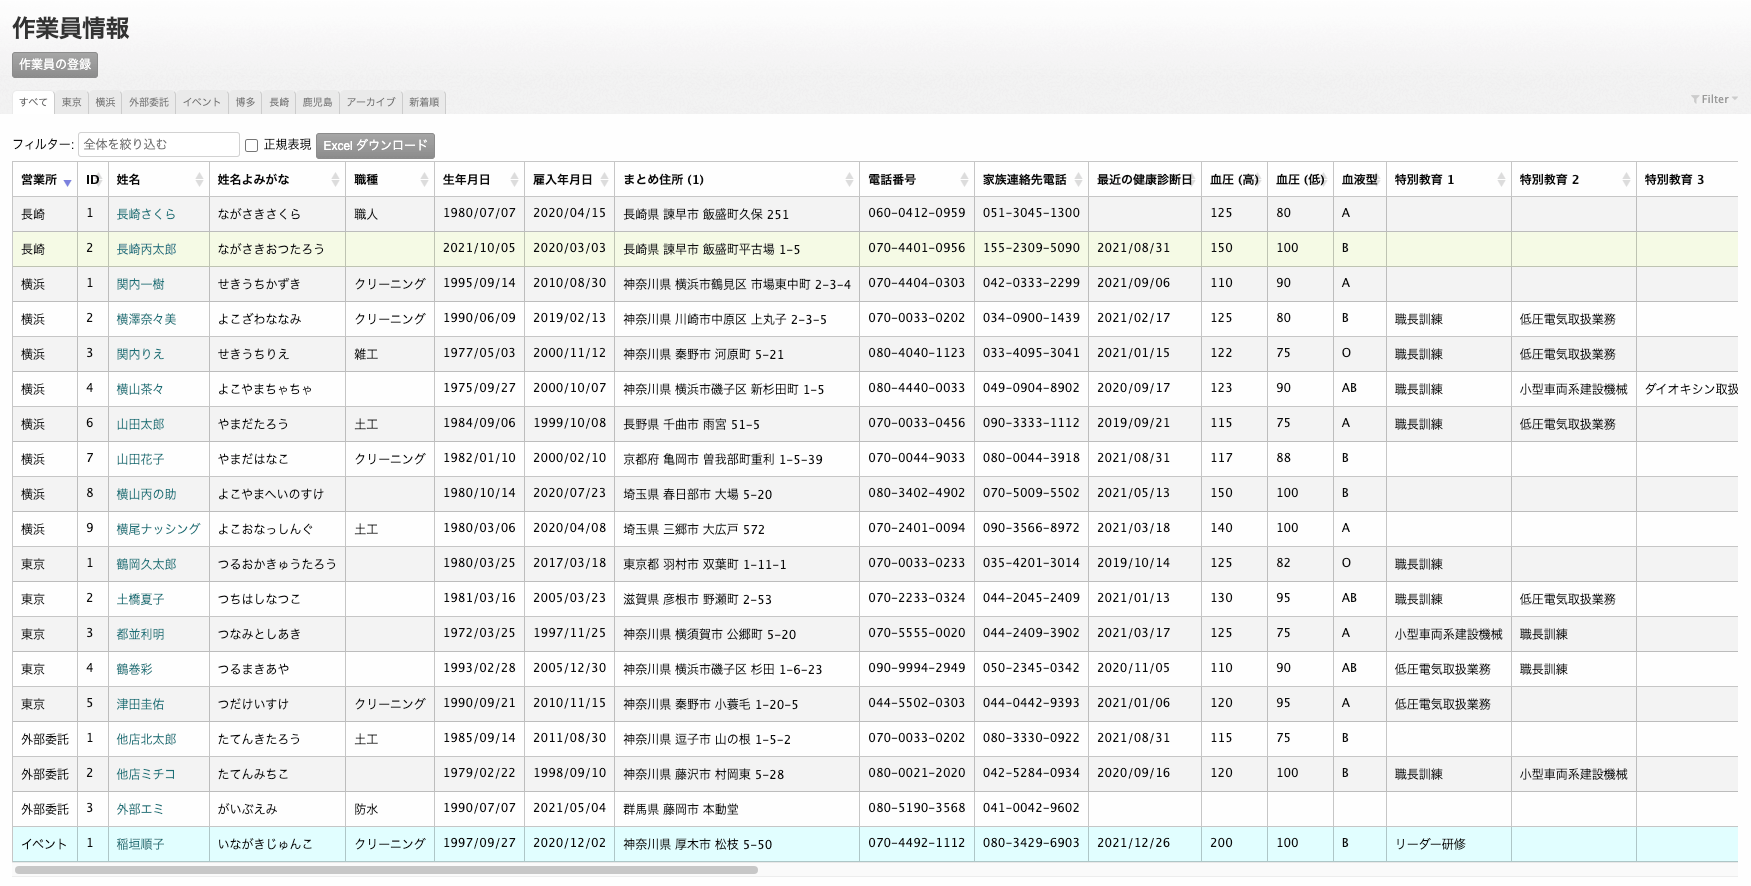Open the 山田太郎 worker link
This screenshot has width=1751, height=886.
coord(140,424)
